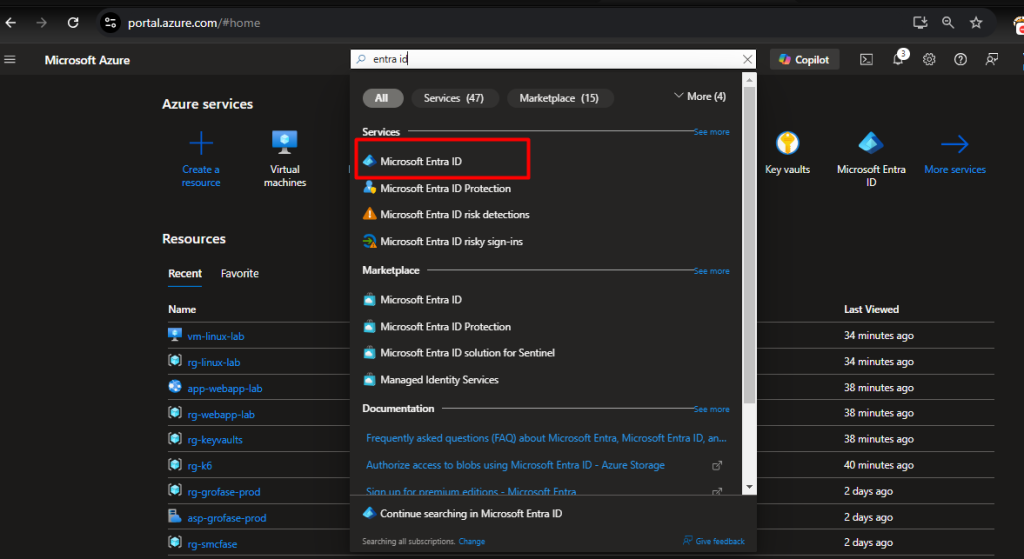Select the Services (47) filter
Viewport: 1024px width, 559px height.
[453, 98]
